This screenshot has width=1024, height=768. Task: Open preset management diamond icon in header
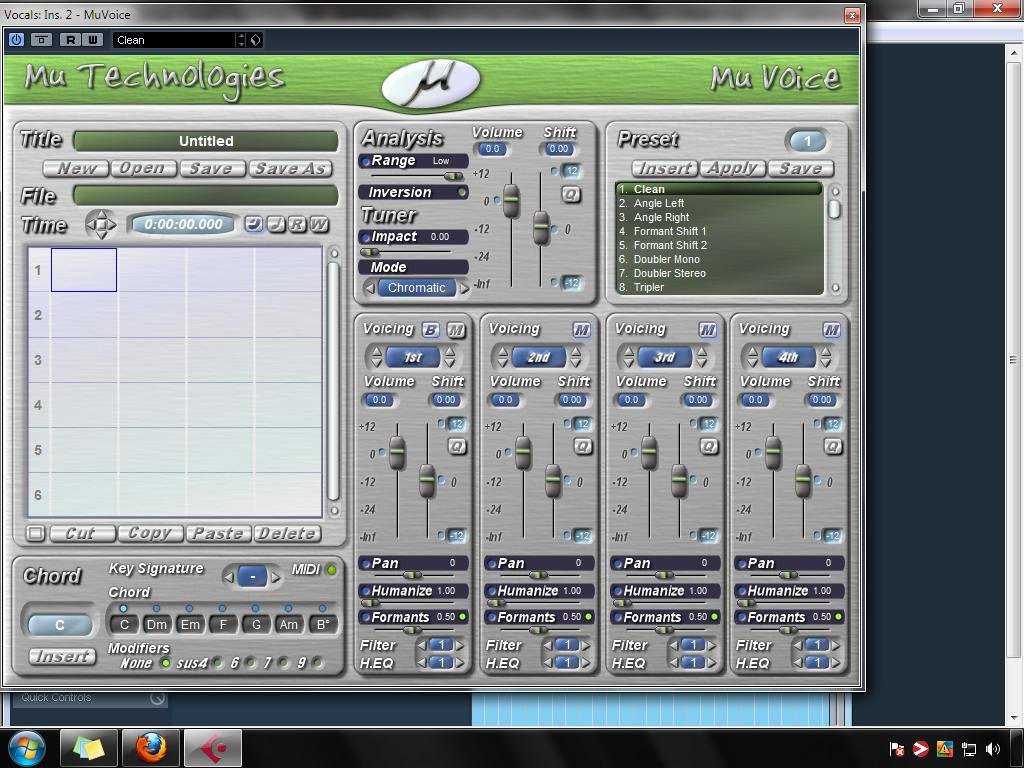(255, 40)
